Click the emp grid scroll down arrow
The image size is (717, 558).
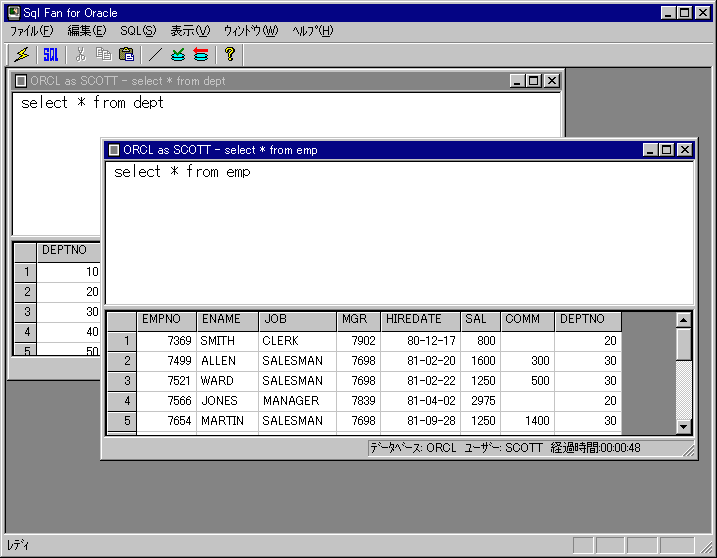pos(683,427)
